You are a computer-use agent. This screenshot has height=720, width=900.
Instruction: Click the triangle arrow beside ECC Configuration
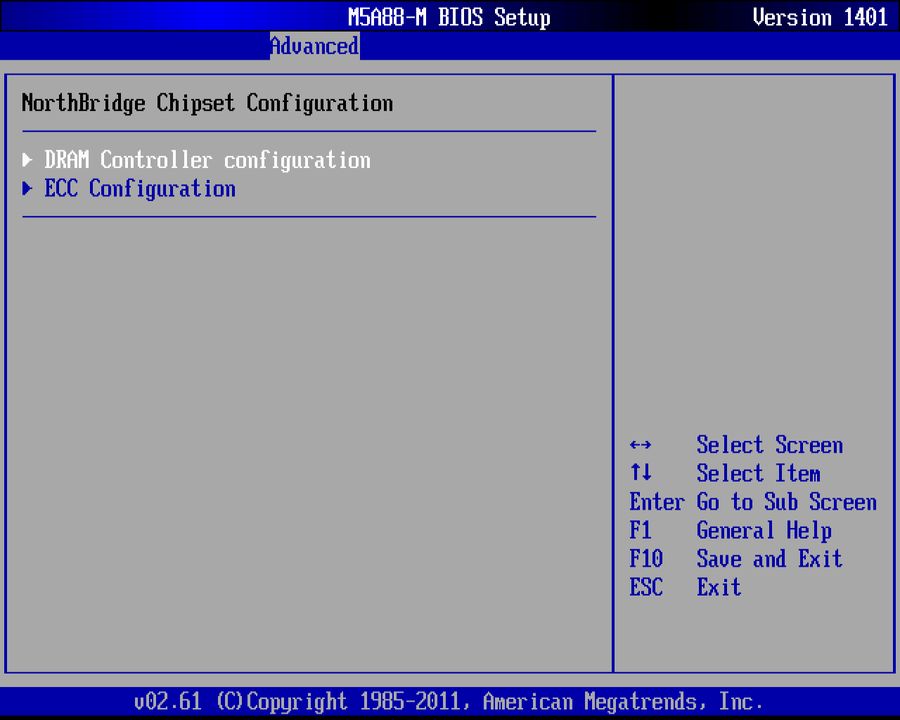tap(27, 188)
